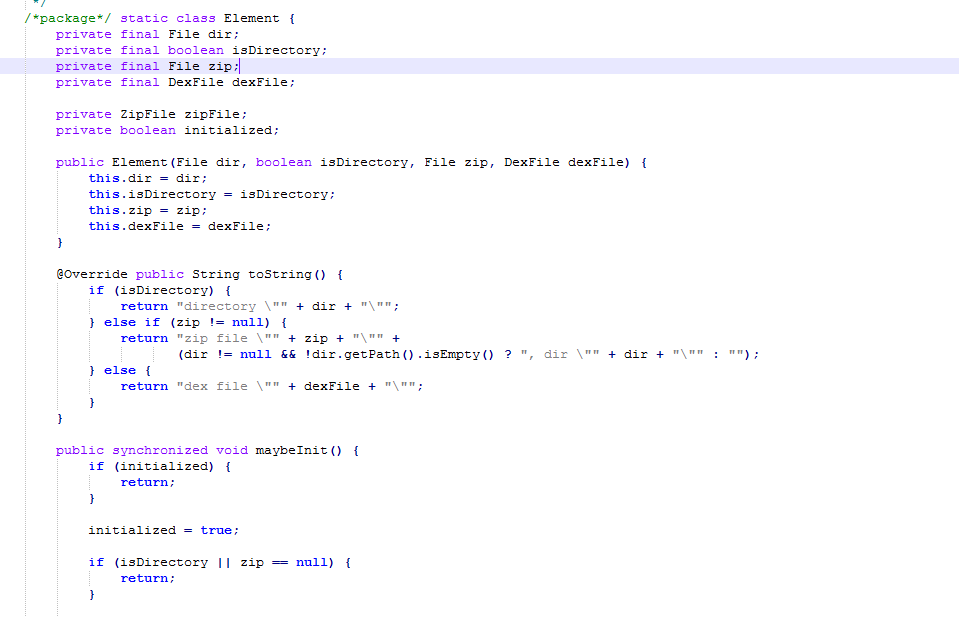Screen dimensions: 959x617
Task: Click 'if (isDirectory) {' in toString
Action: (x=160, y=290)
